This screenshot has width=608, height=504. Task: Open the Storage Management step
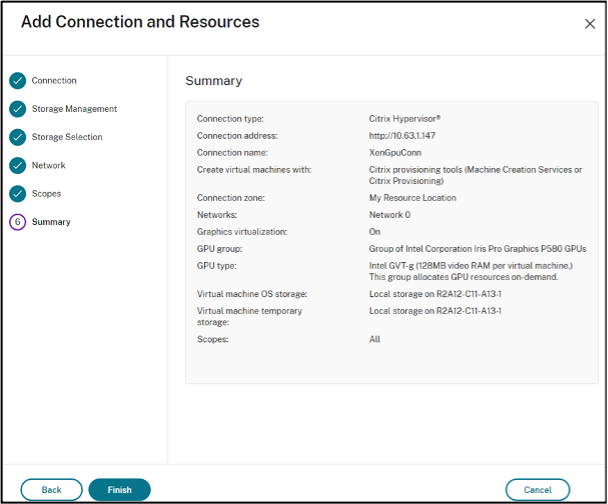tap(74, 109)
